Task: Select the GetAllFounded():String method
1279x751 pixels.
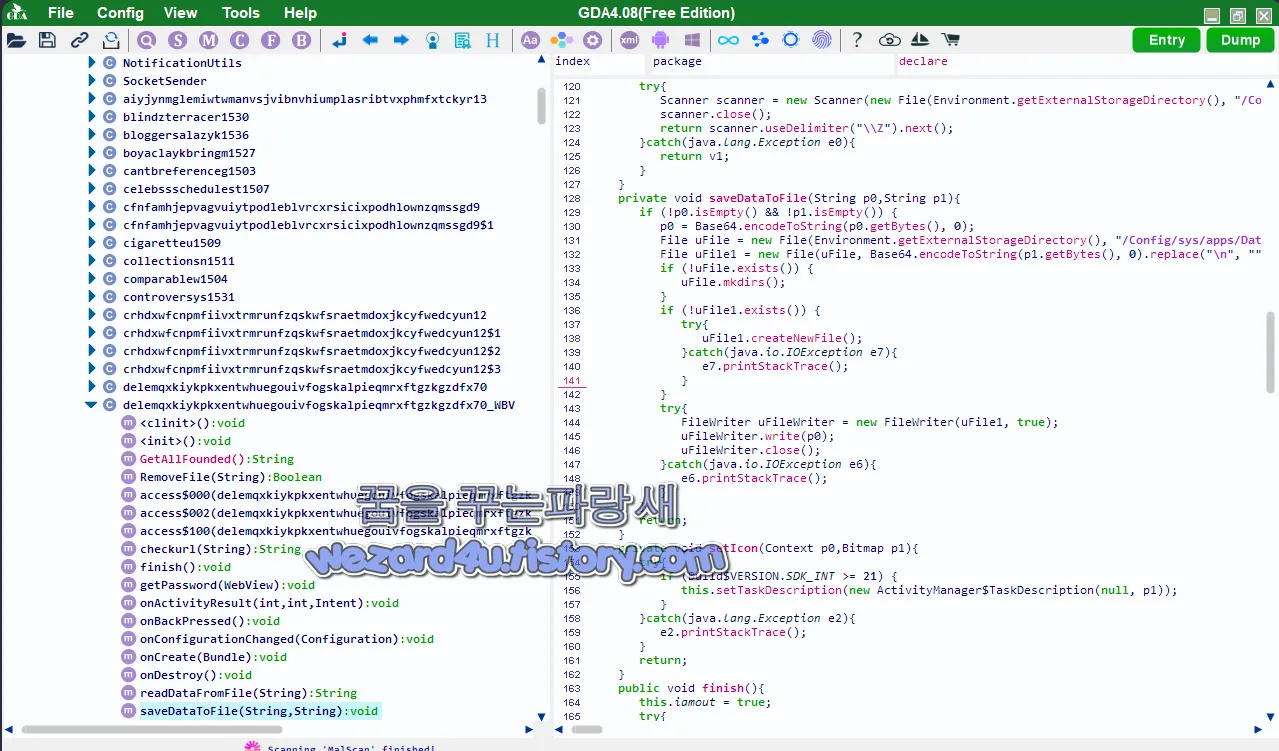Action: pos(217,459)
